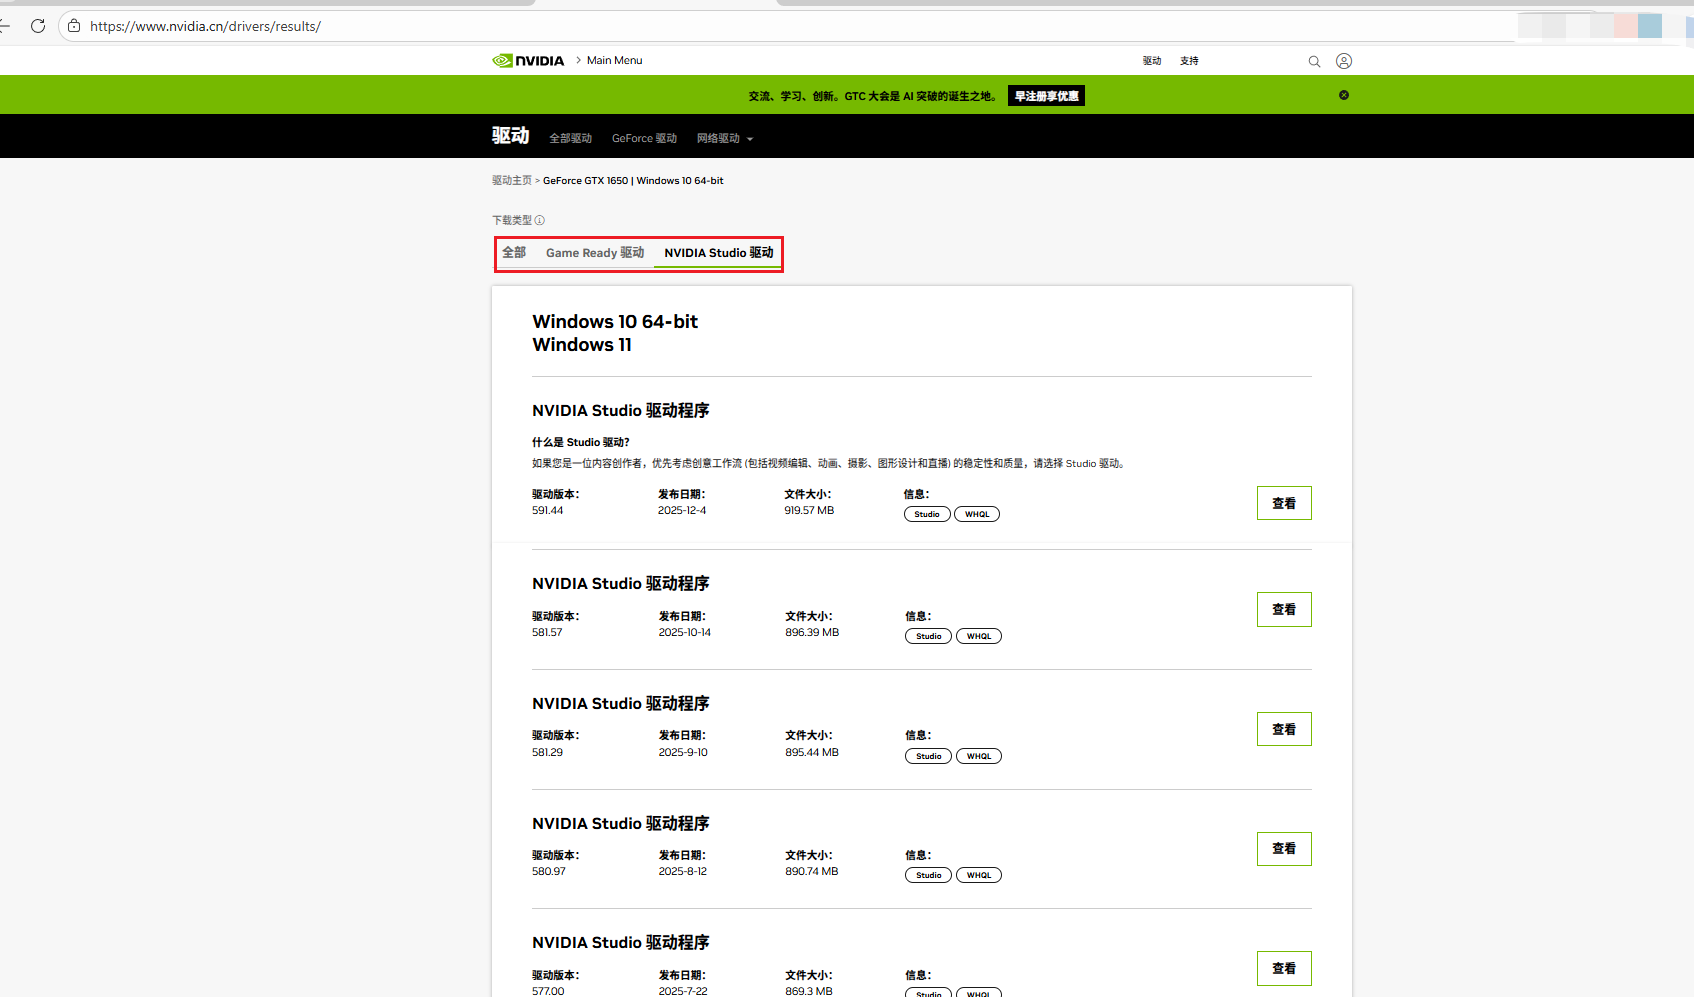The height and width of the screenshot is (997, 1694).
Task: Dismiss the green GTC banner
Action: click(1344, 95)
